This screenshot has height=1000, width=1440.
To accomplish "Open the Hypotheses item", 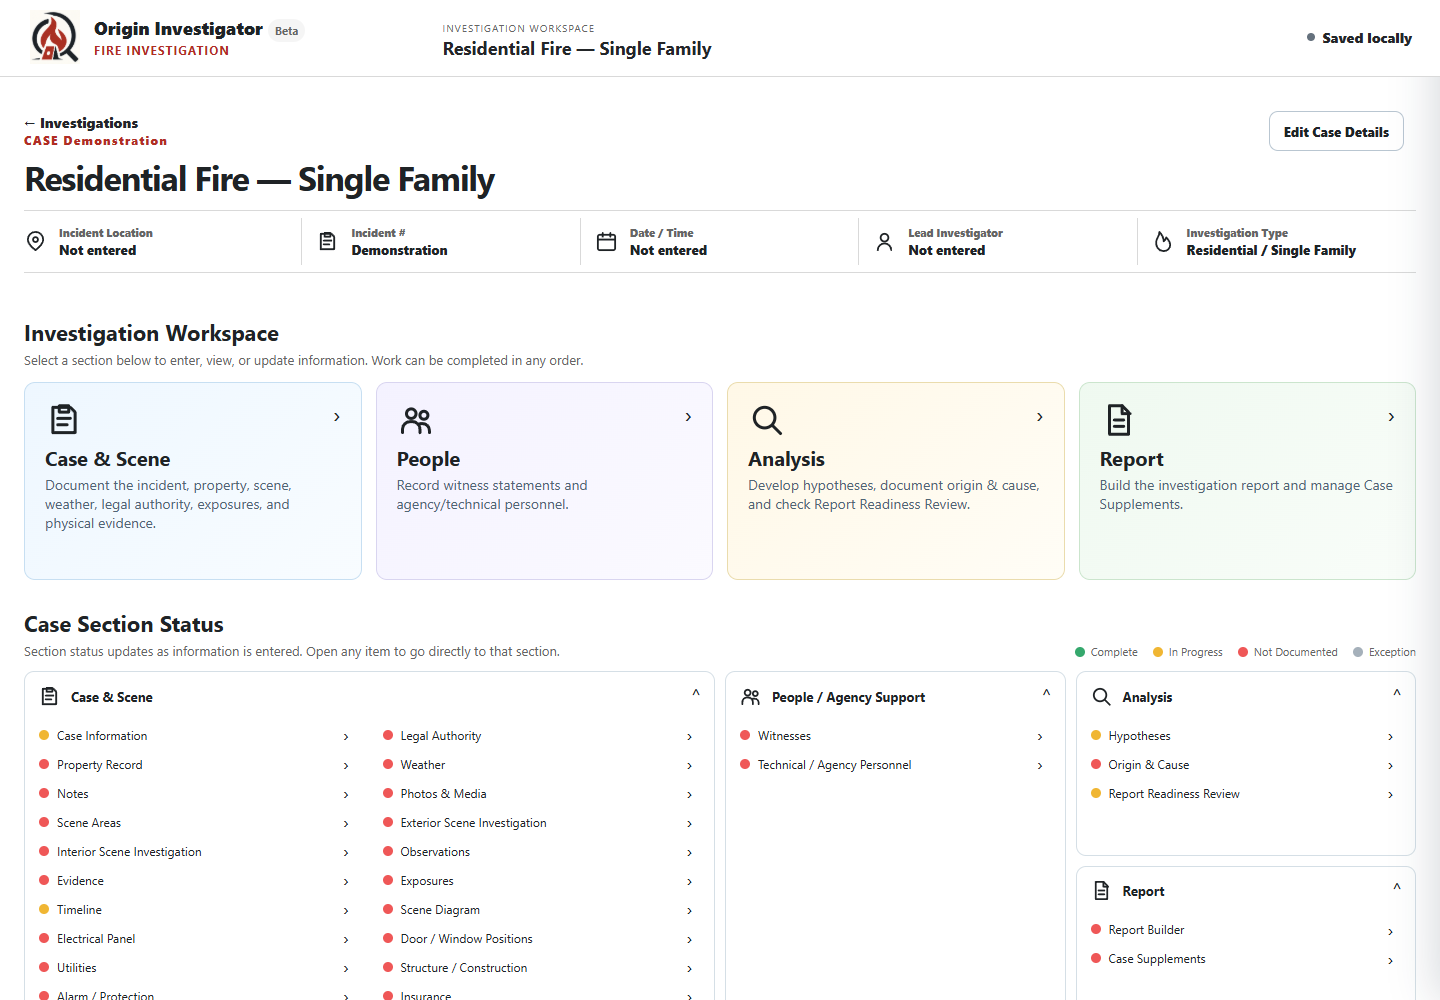I will point(1243,736).
